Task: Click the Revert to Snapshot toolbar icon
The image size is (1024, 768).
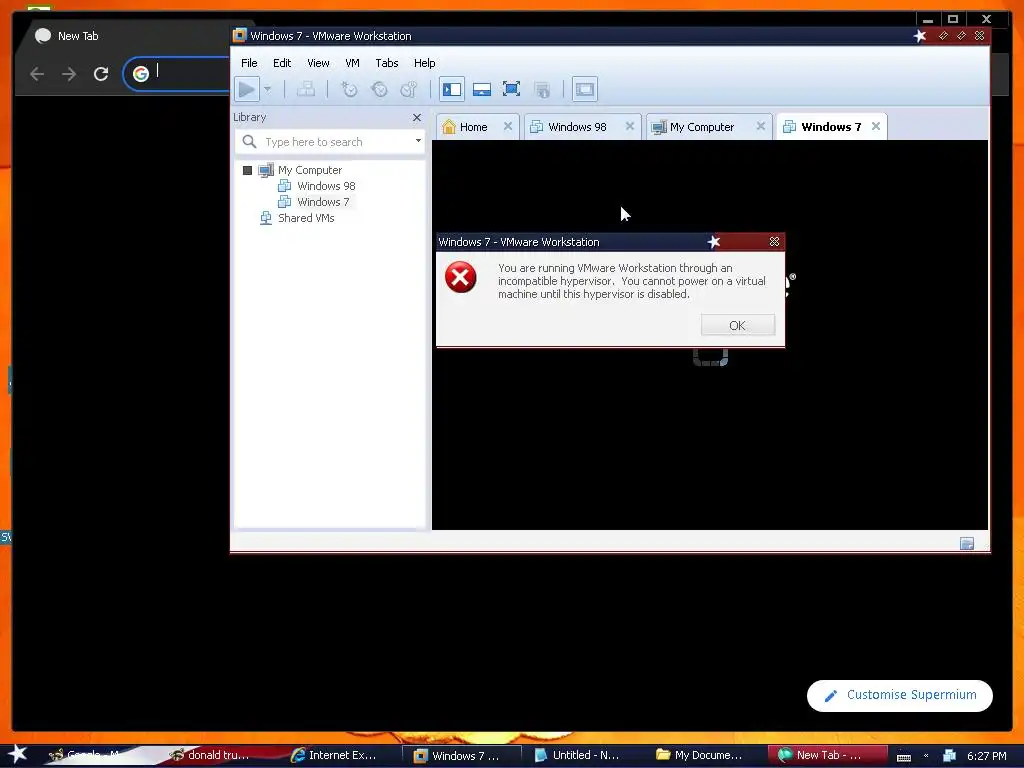Action: click(379, 89)
